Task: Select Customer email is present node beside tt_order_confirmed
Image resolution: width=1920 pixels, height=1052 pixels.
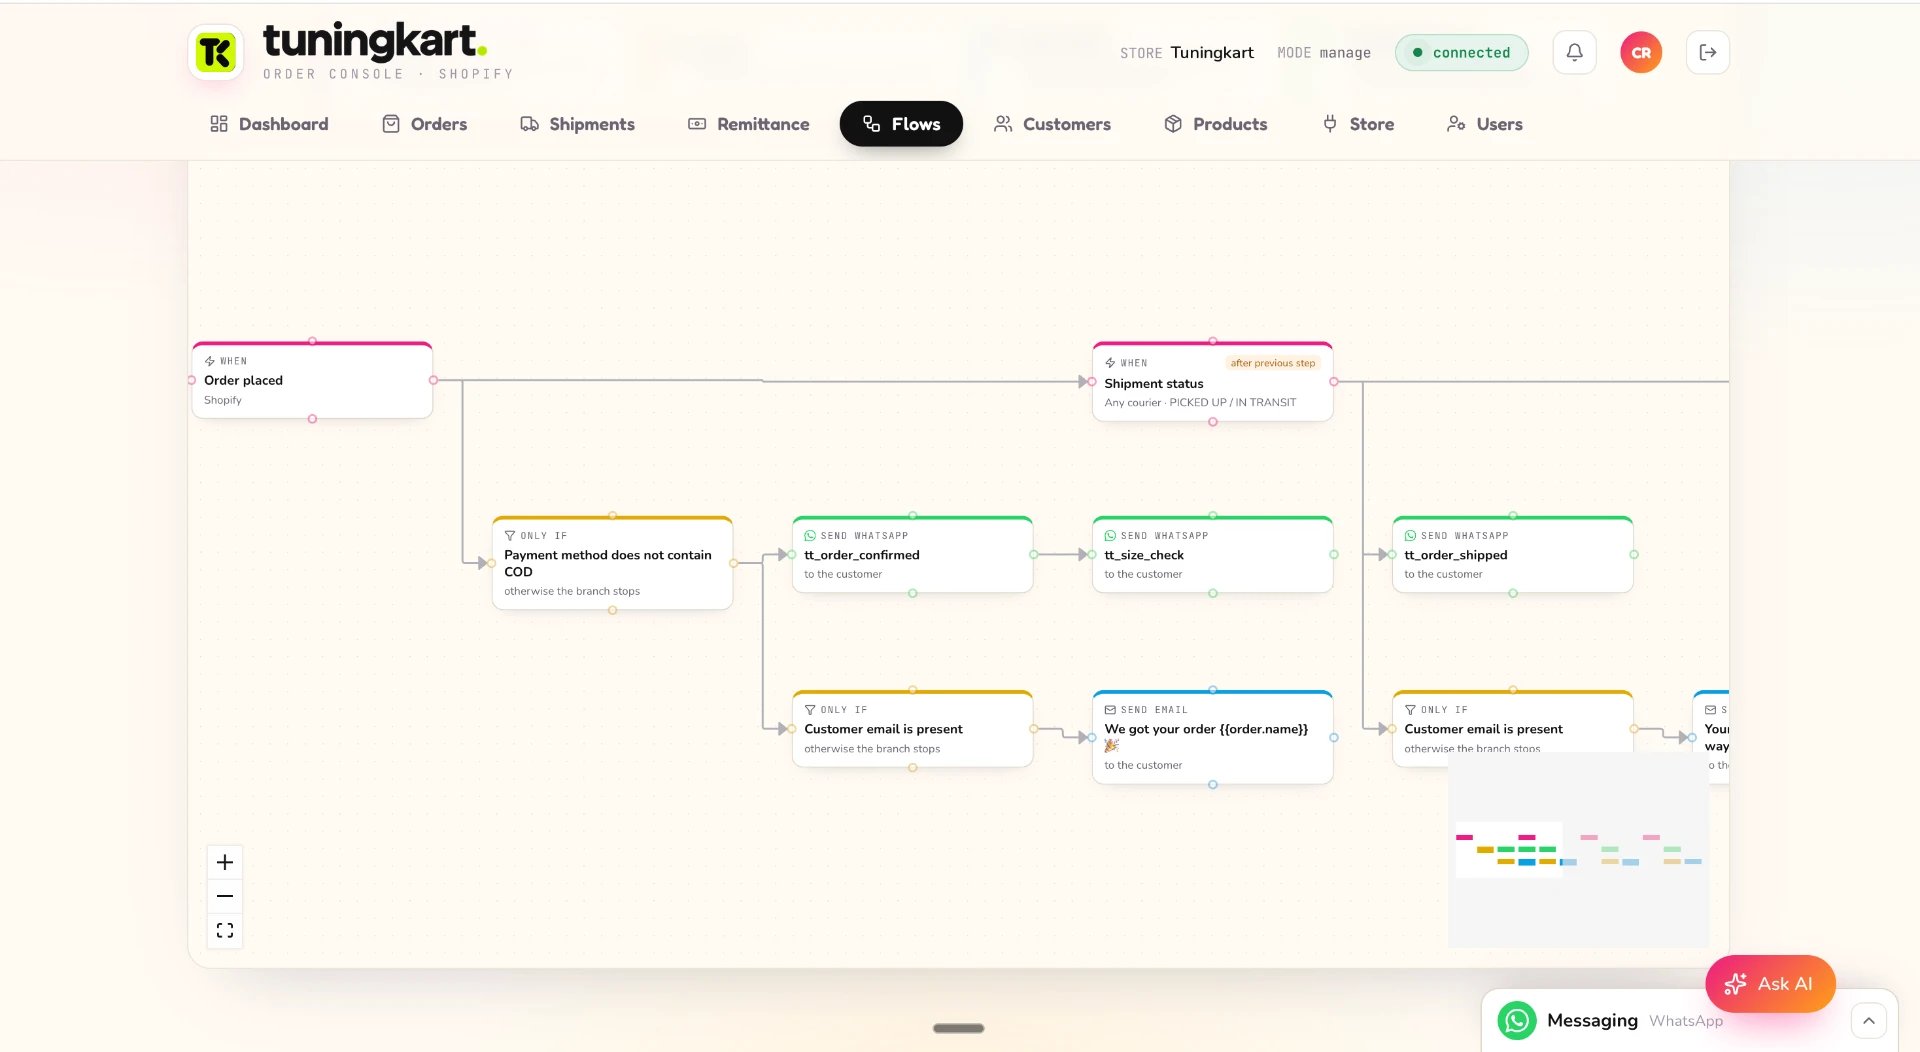Action: pyautogui.click(x=912, y=729)
